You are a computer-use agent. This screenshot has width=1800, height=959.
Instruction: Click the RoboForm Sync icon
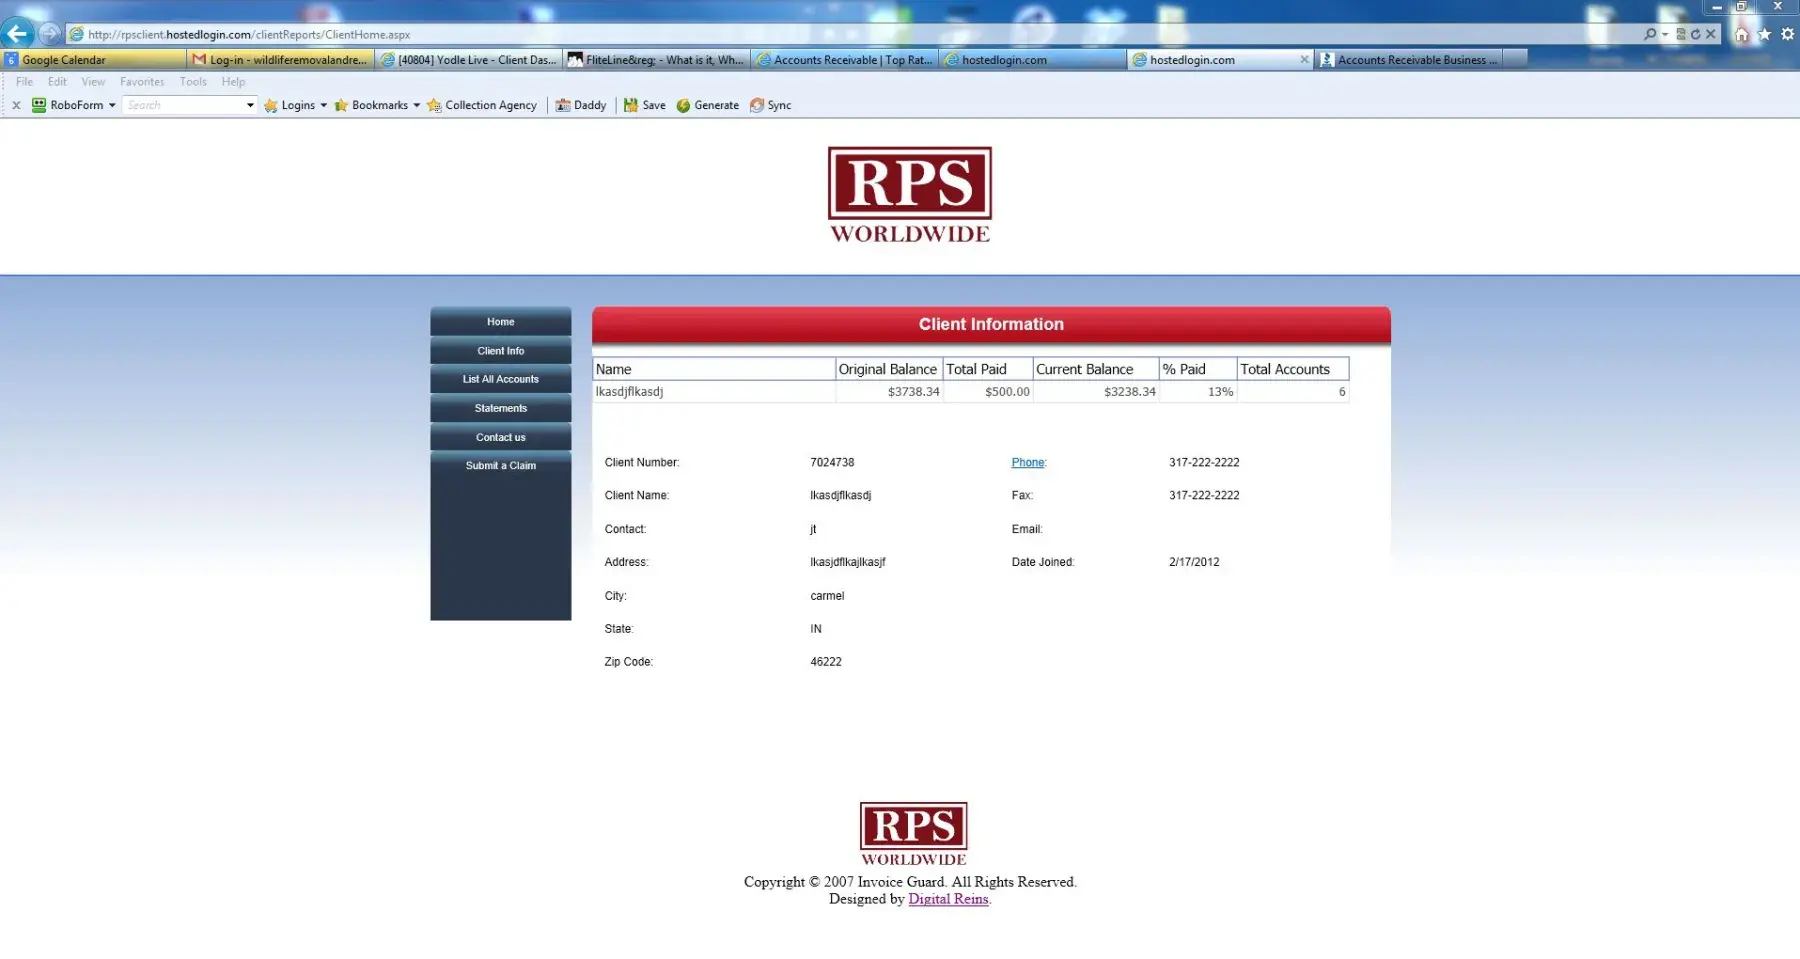[770, 105]
